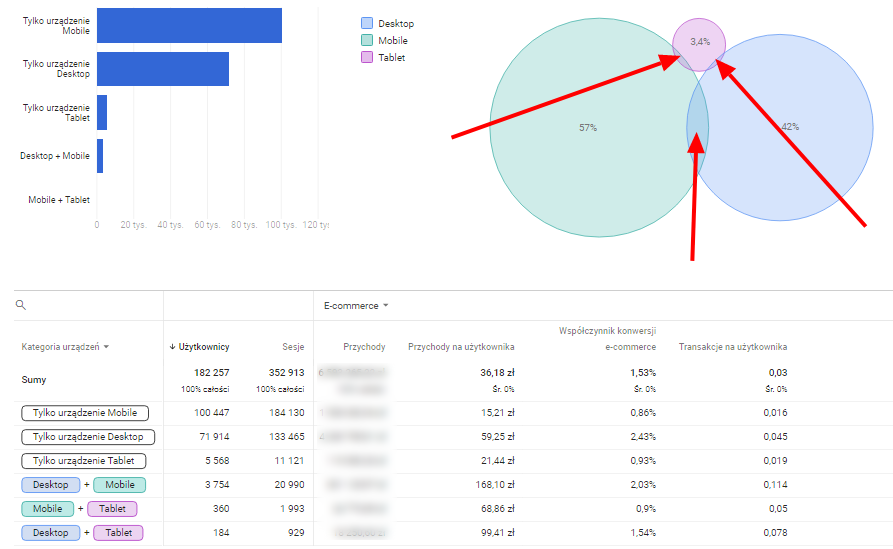Viewport: 893px width, 549px height.
Task: Click the Tylko urządzenie Desktop chart bar
Action: click(x=163, y=69)
